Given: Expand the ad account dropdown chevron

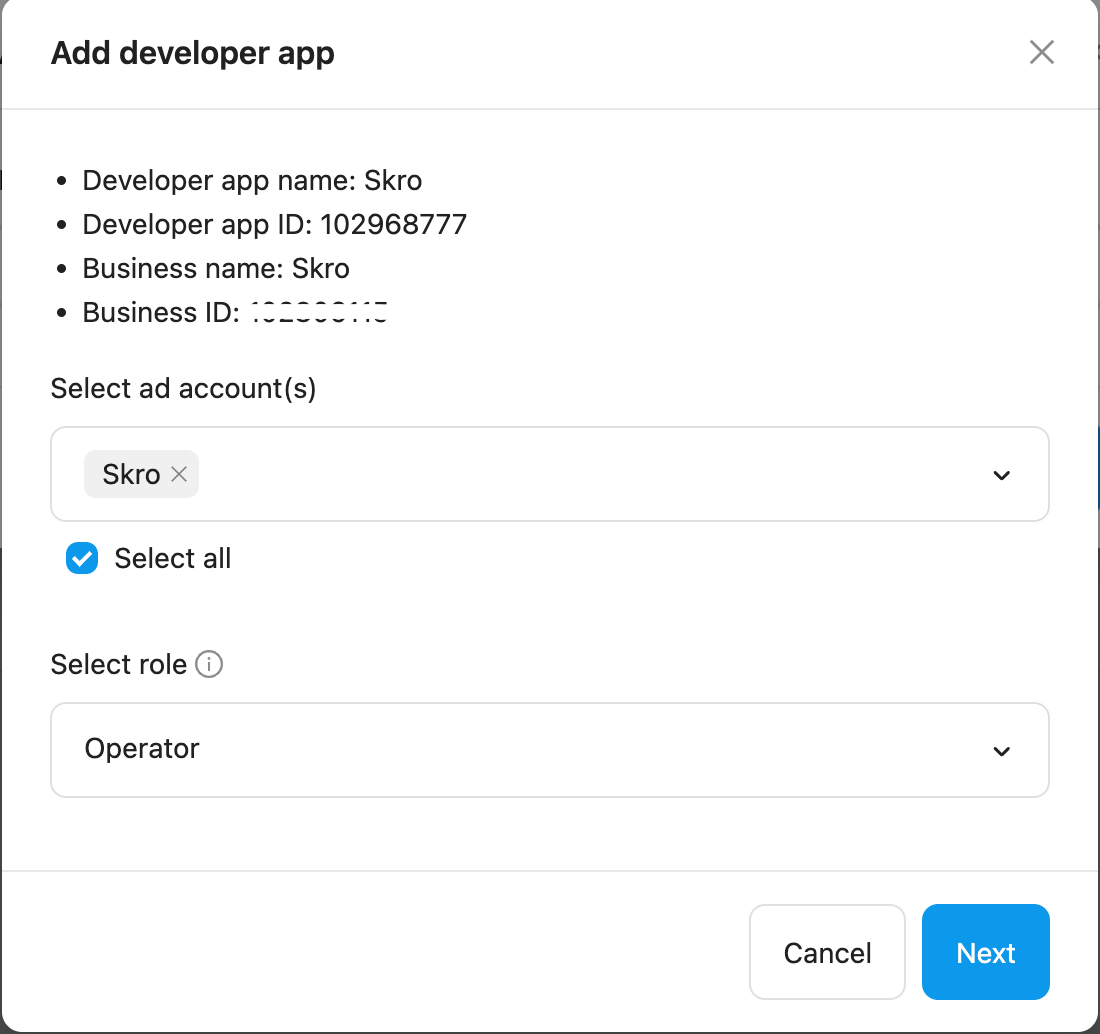Looking at the screenshot, I should 1001,475.
